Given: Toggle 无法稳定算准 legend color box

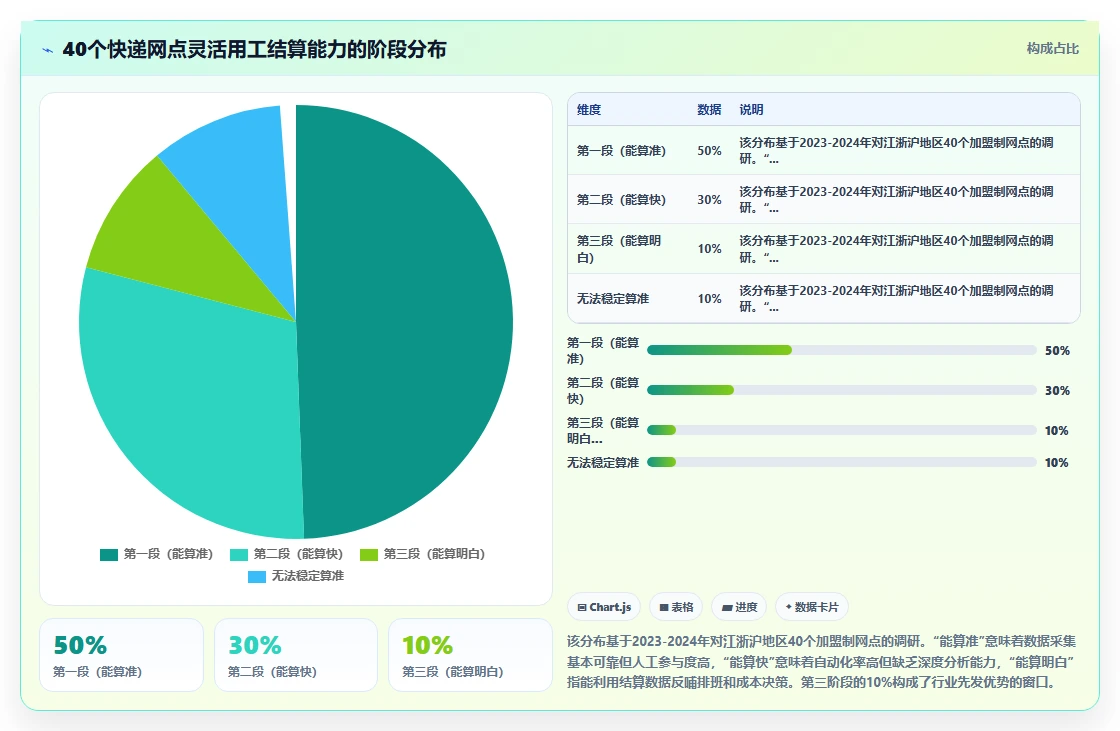Looking at the screenshot, I should point(256,577).
